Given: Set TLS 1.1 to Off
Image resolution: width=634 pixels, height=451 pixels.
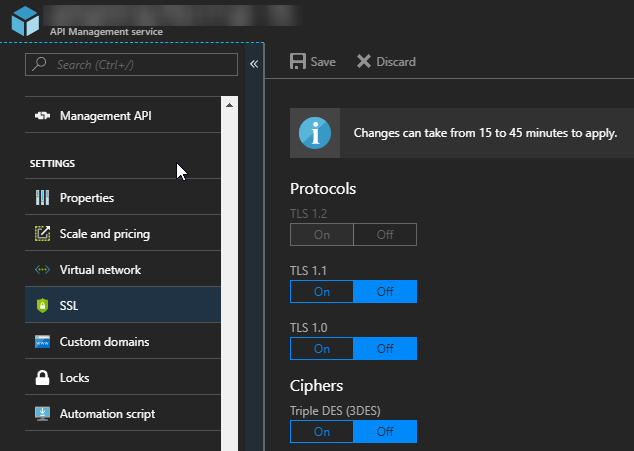Looking at the screenshot, I should coord(385,292).
